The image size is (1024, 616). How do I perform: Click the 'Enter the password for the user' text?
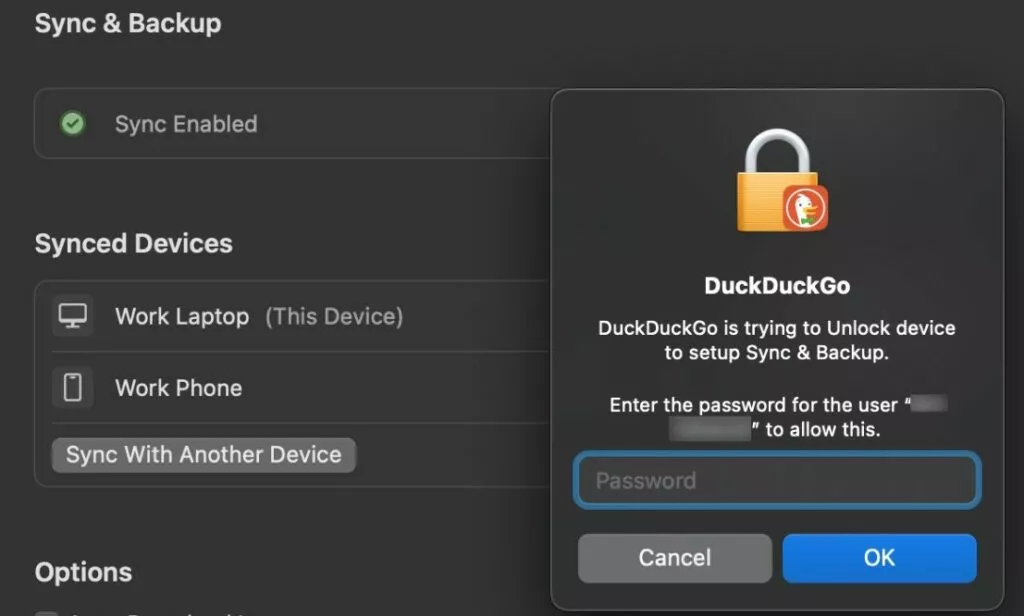pos(757,405)
